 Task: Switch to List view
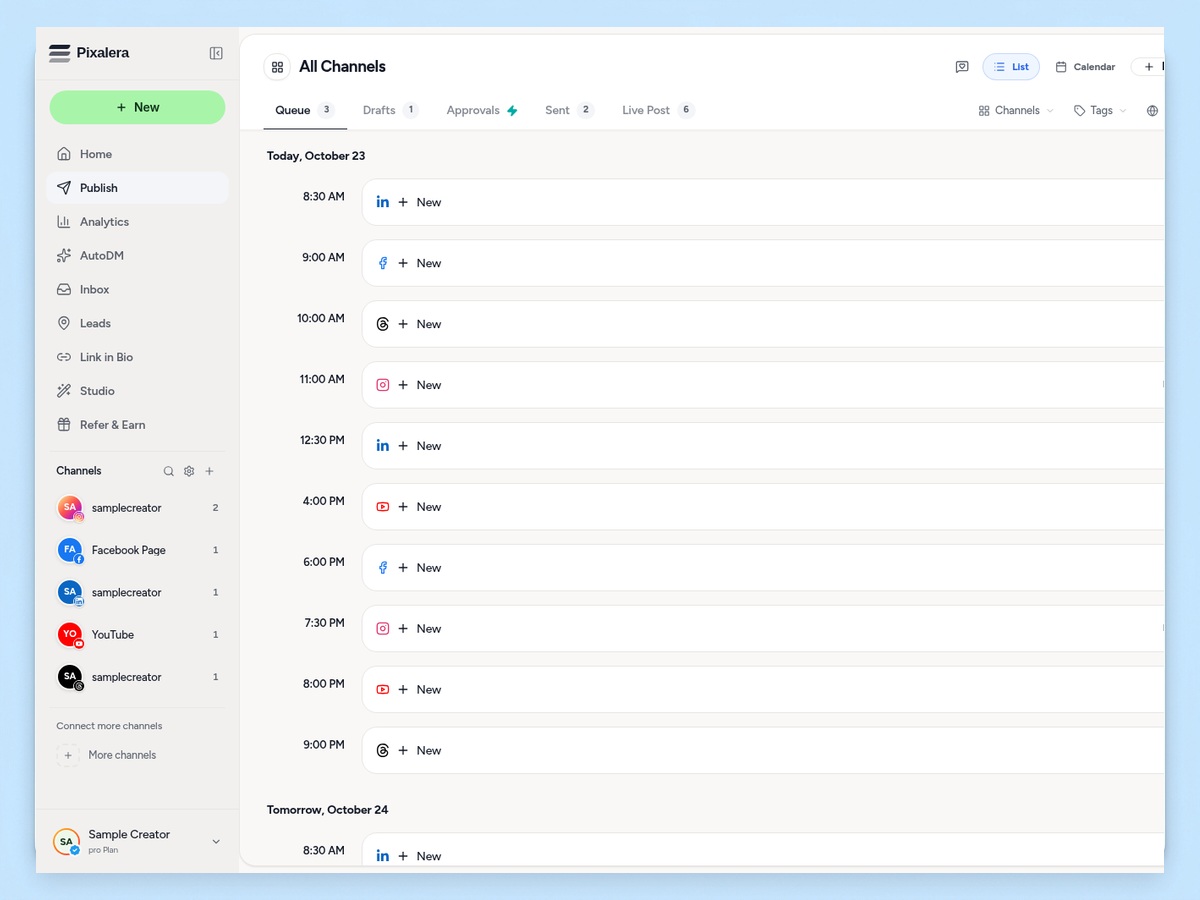tap(1011, 67)
